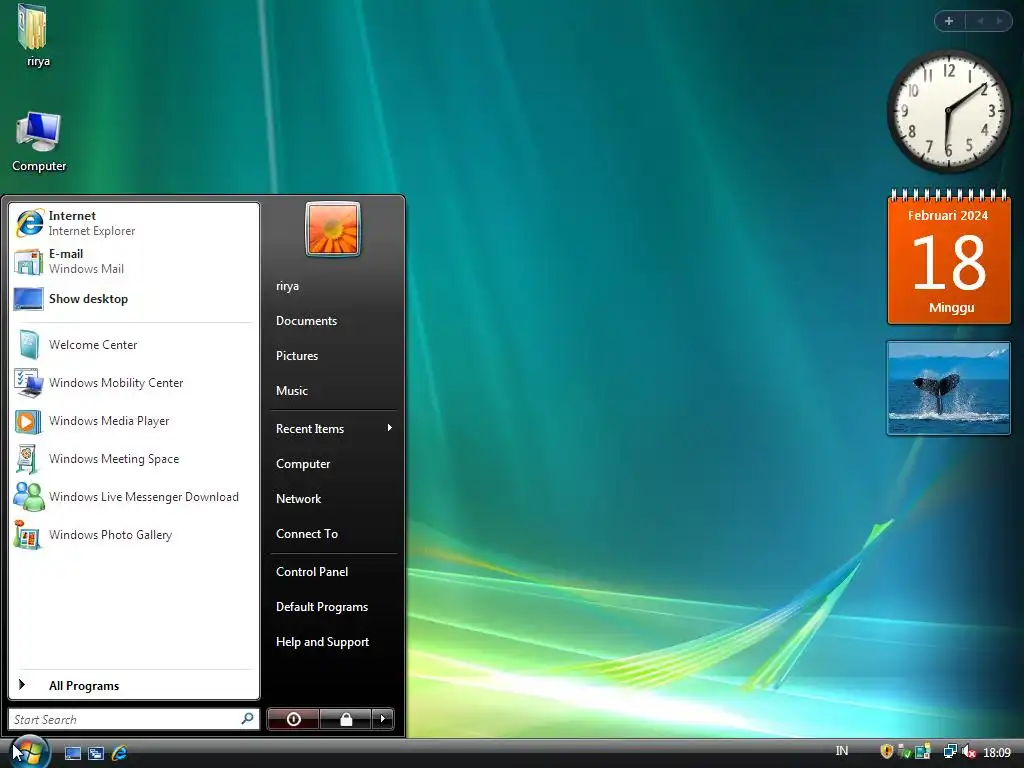The height and width of the screenshot is (768, 1024).
Task: Click the power sleep button
Action: point(293,719)
